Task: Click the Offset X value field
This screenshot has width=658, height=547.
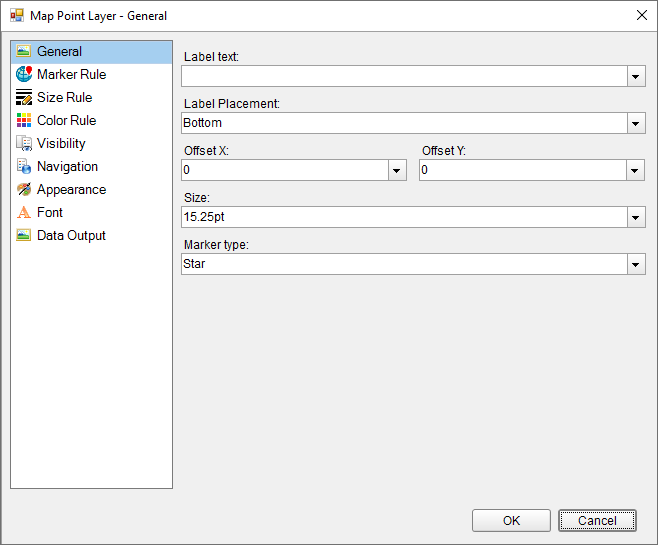Action: tap(285, 170)
